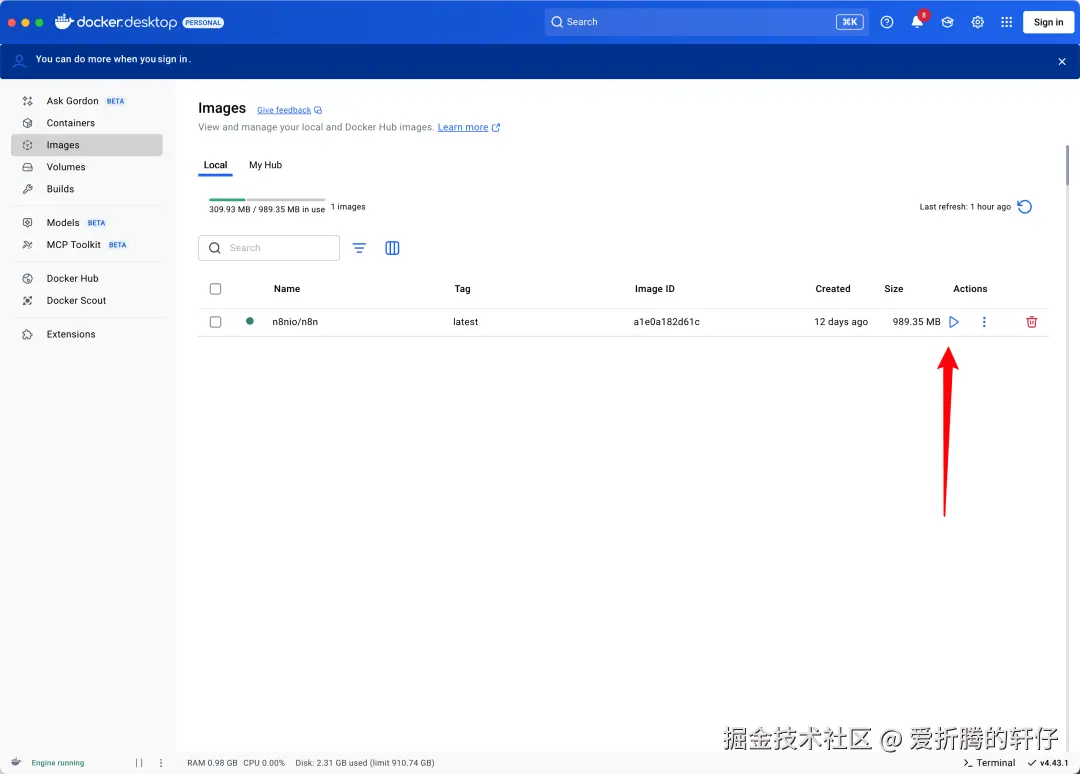Open Docker Desktop settings gear
This screenshot has height=774, width=1080.
[x=977, y=21]
